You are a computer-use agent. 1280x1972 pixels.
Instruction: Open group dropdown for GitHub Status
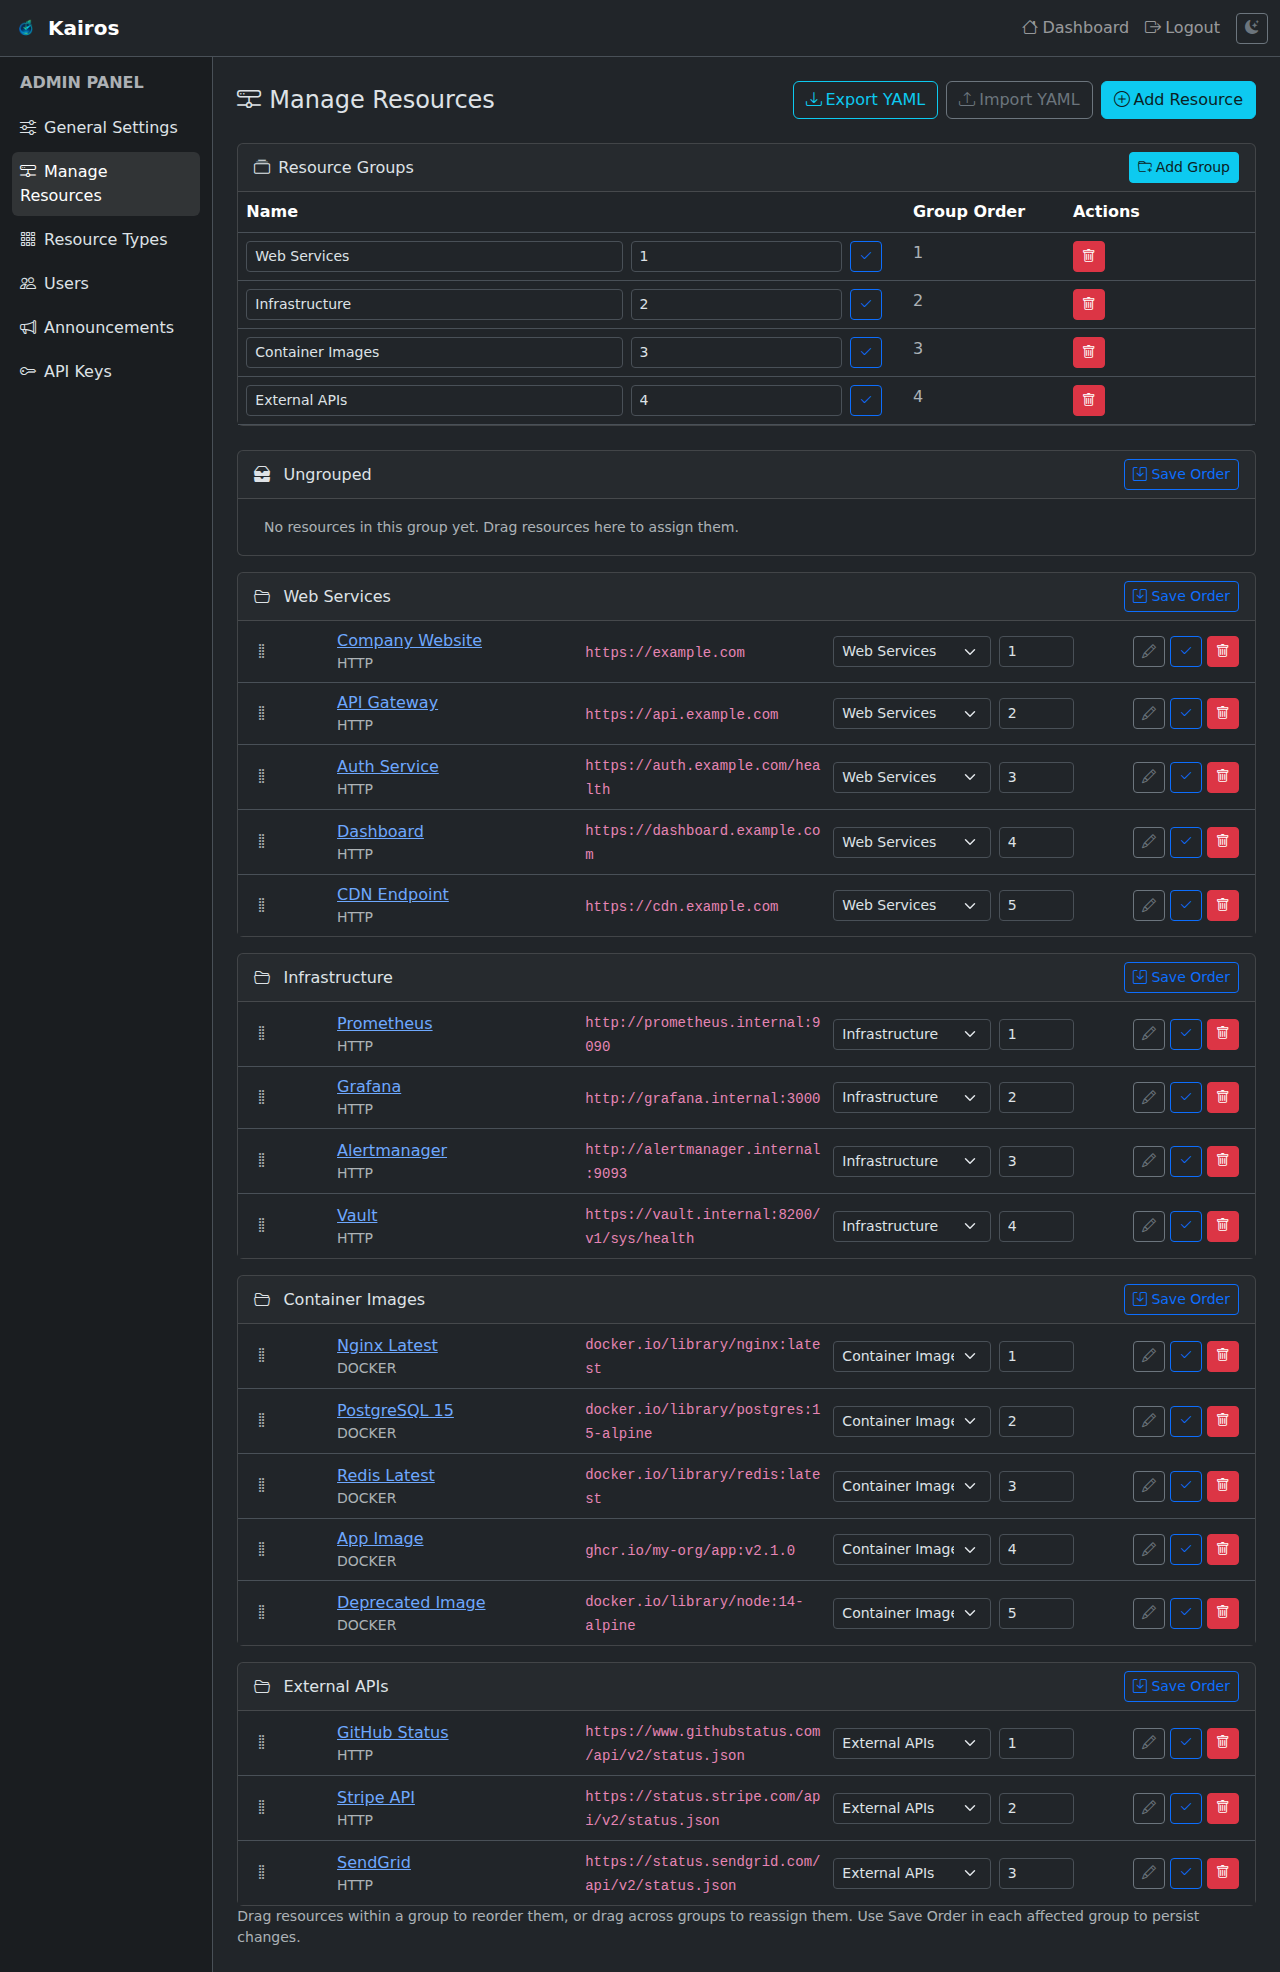coord(911,1743)
